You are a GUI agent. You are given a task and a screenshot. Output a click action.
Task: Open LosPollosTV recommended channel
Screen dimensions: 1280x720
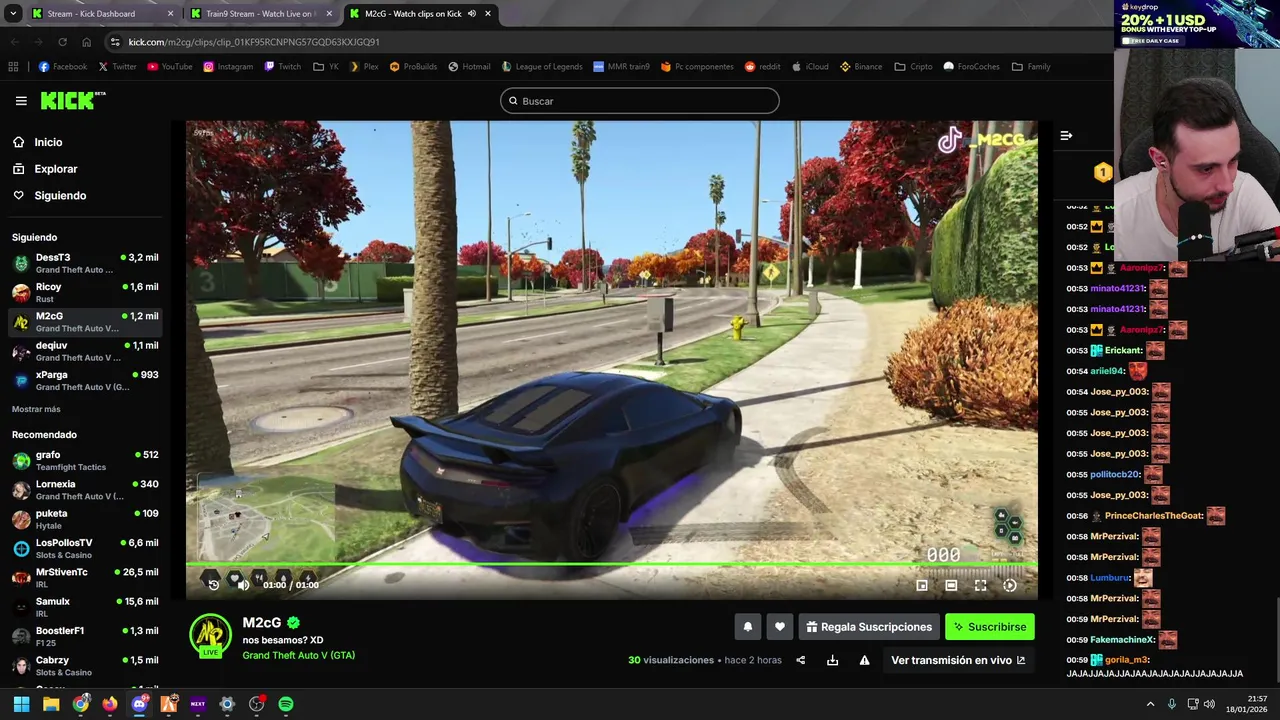[85, 549]
